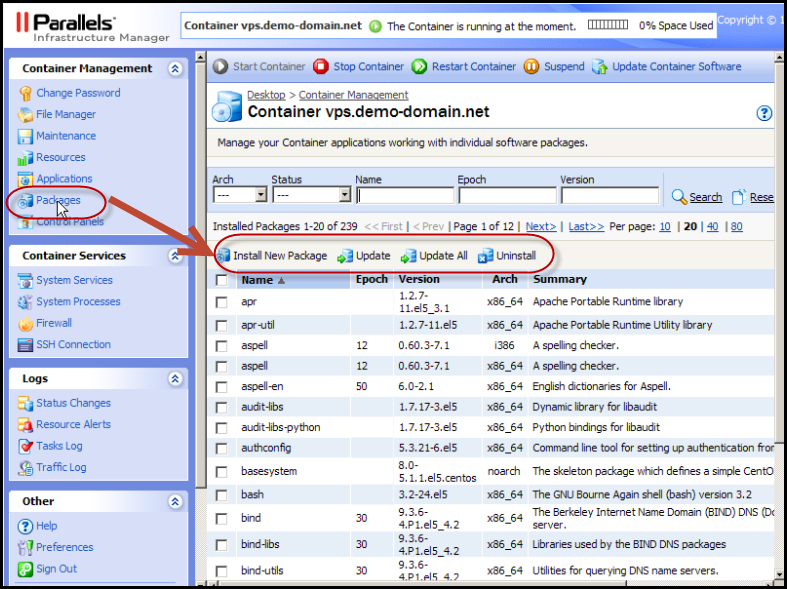Click the Search magnifier icon
This screenshot has width=787, height=589.
pyautogui.click(x=679, y=197)
